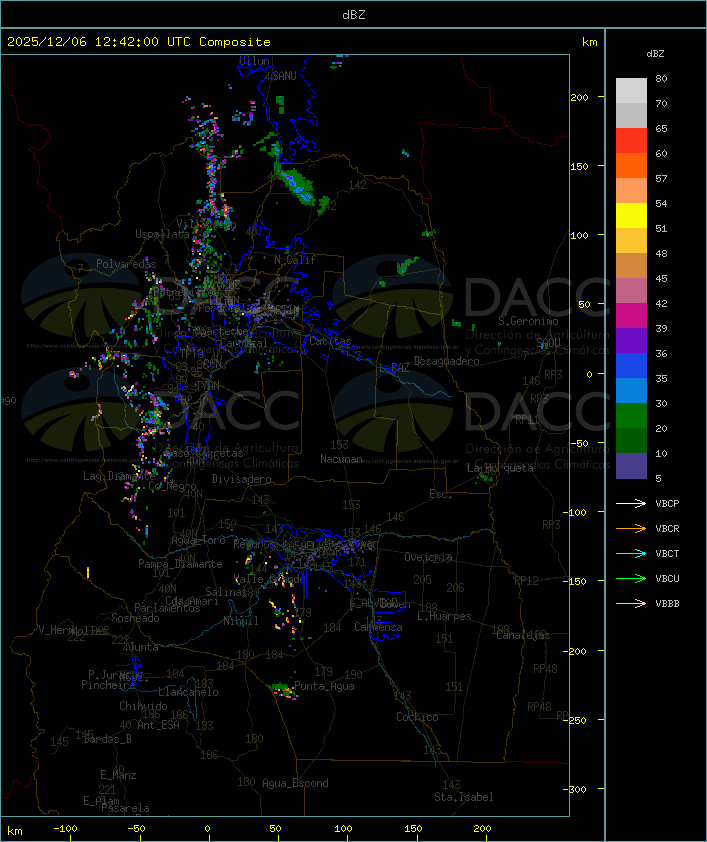Click the S.Geronimo place label
The image size is (707, 842).
(x=528, y=321)
